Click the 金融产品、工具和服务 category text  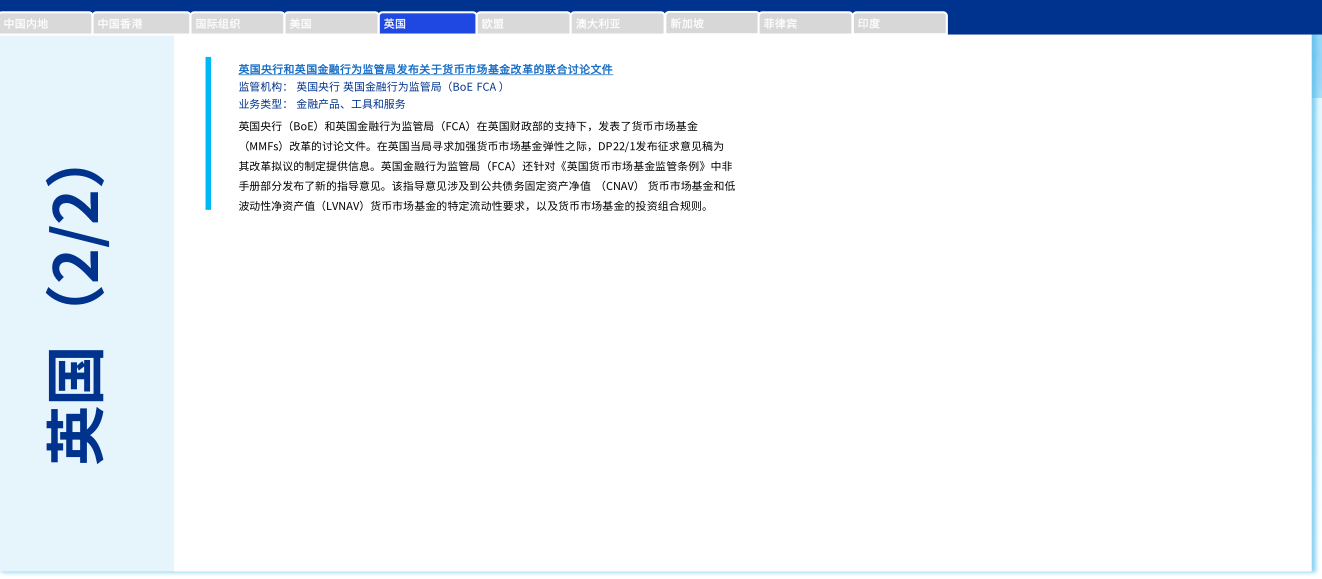tap(351, 104)
